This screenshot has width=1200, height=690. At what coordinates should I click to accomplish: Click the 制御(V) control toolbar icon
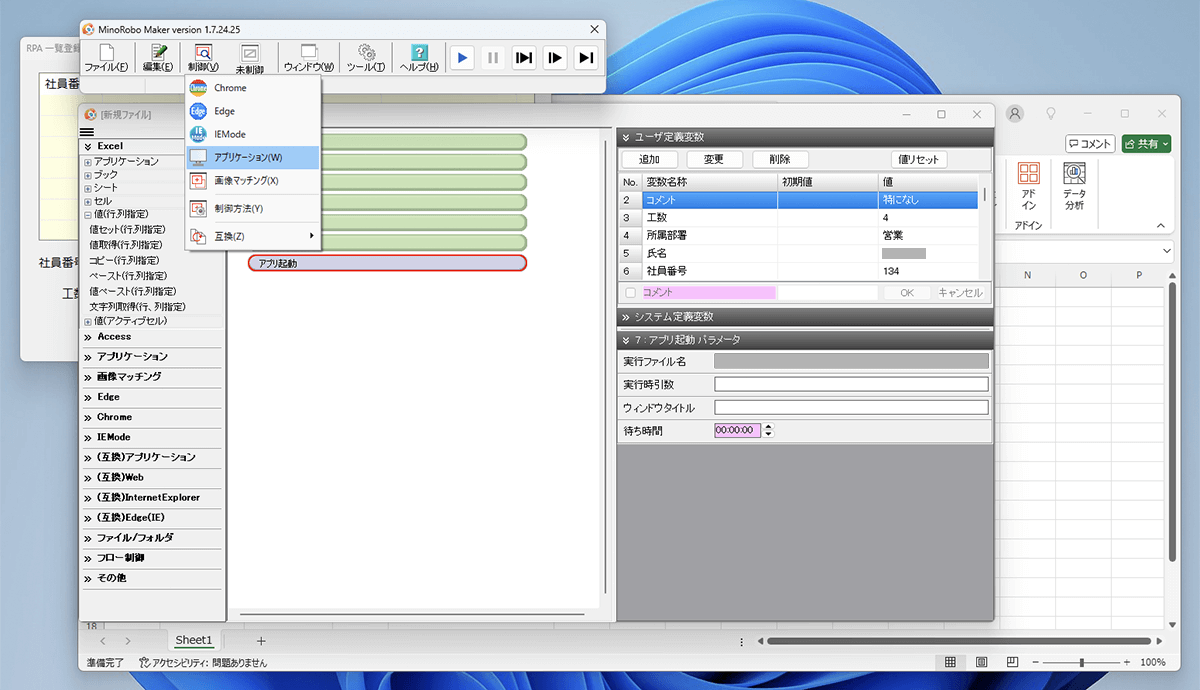coord(203,58)
